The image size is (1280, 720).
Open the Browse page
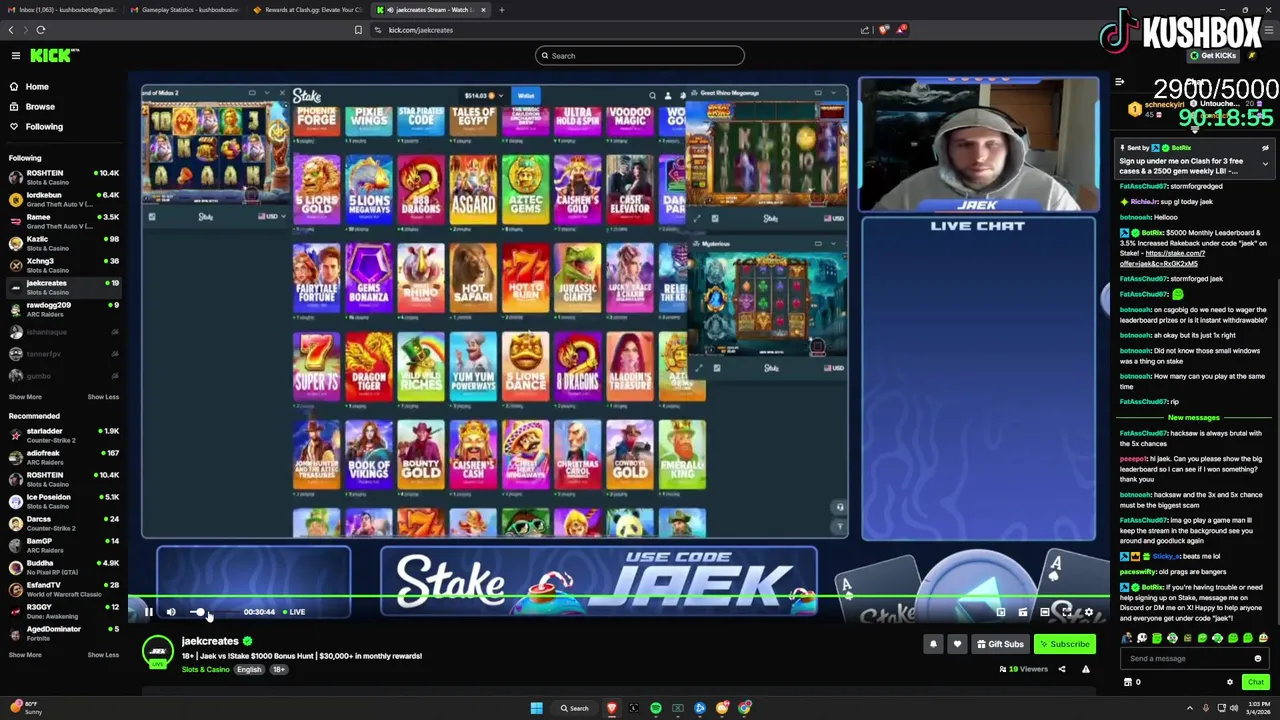pyautogui.click(x=40, y=107)
